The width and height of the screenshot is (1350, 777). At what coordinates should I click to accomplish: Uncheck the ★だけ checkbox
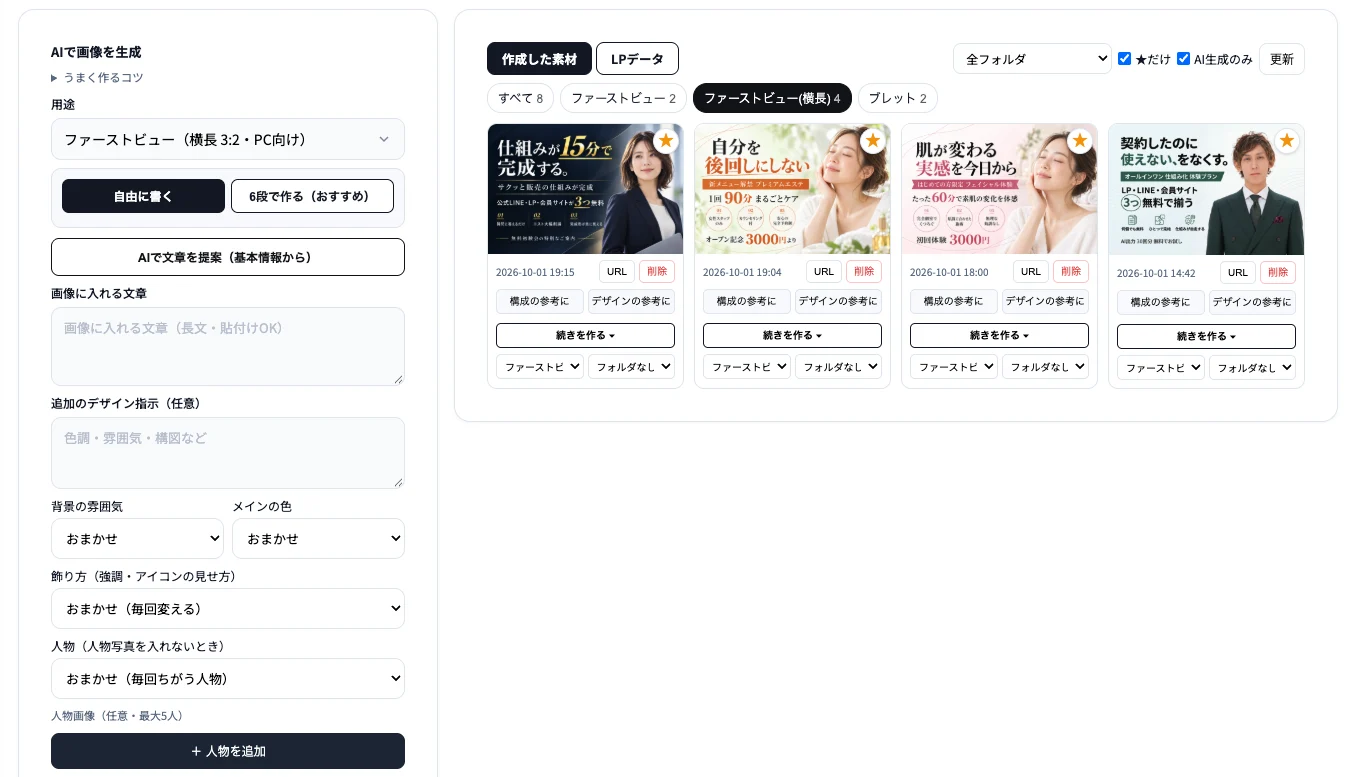point(1124,59)
